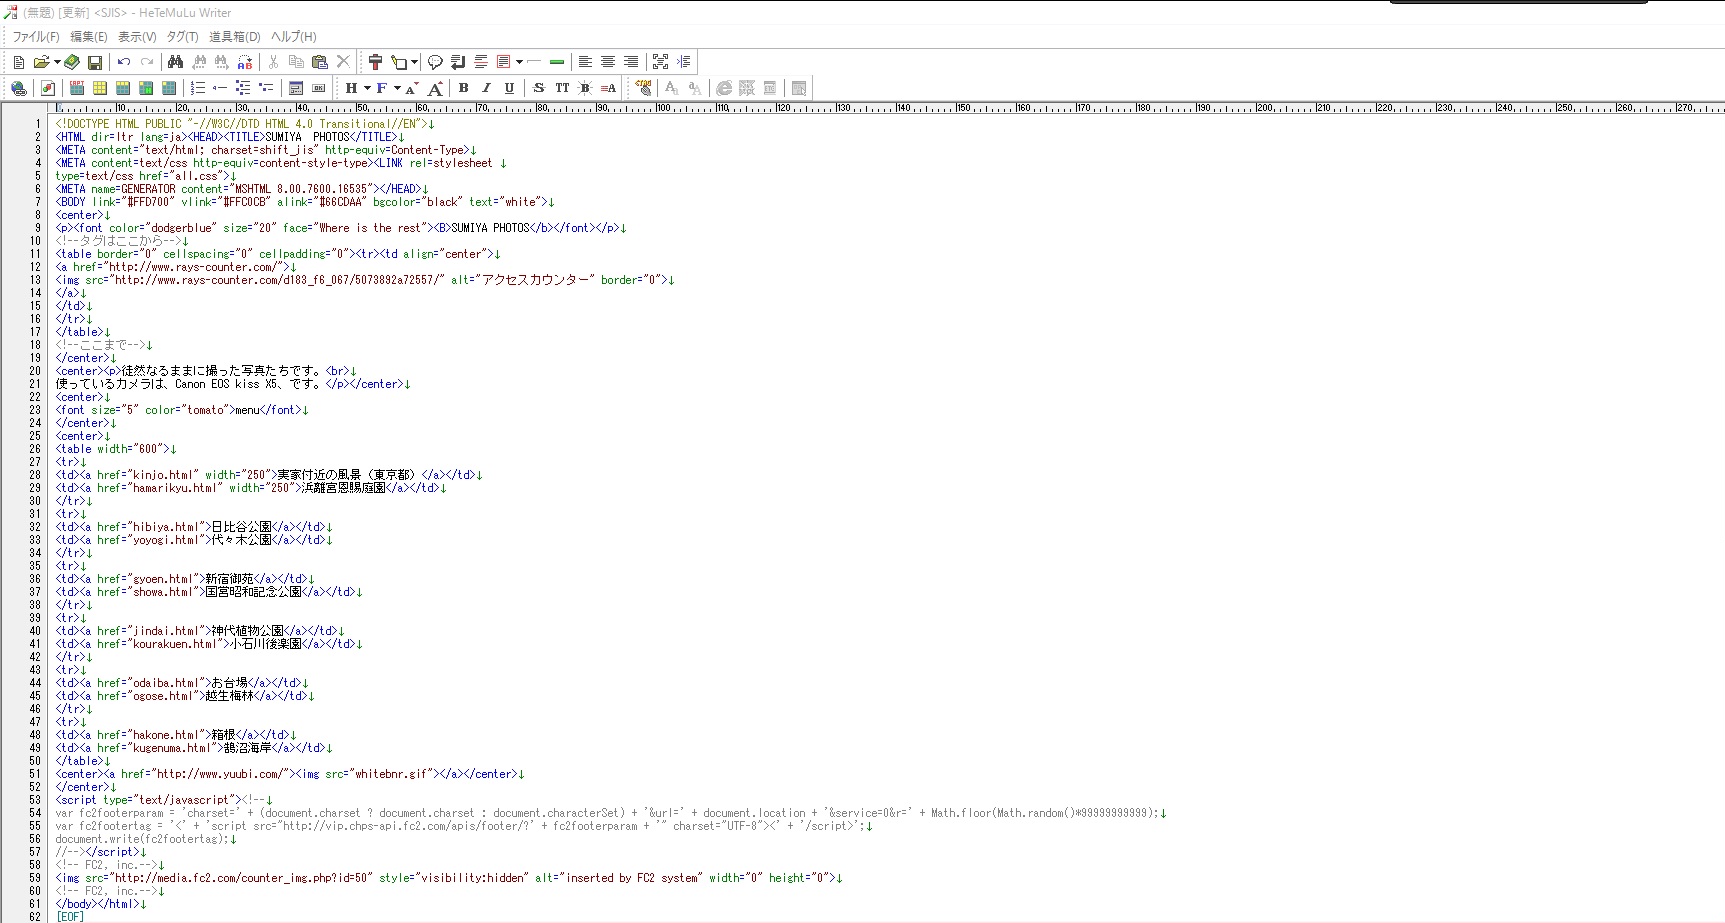Open Find with the binoculars icon
Viewport: 1725px width, 923px height.
tap(175, 62)
